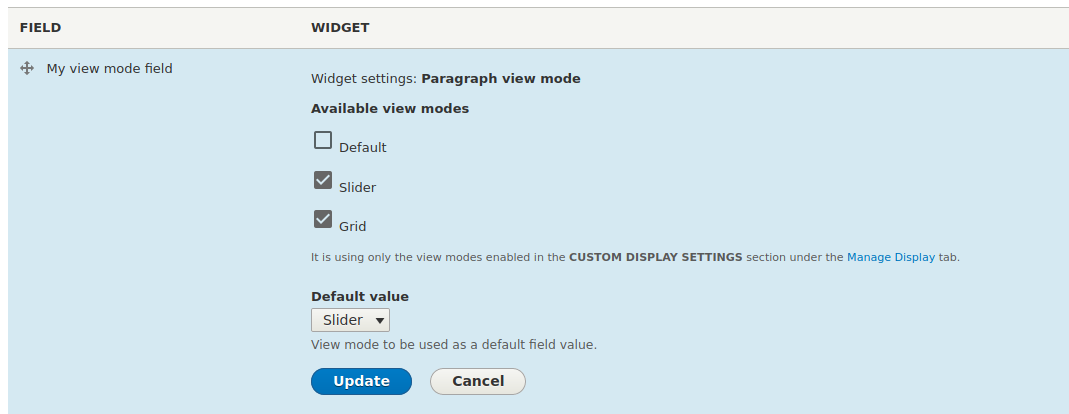Click the Grid checkbox text label

pos(352,226)
